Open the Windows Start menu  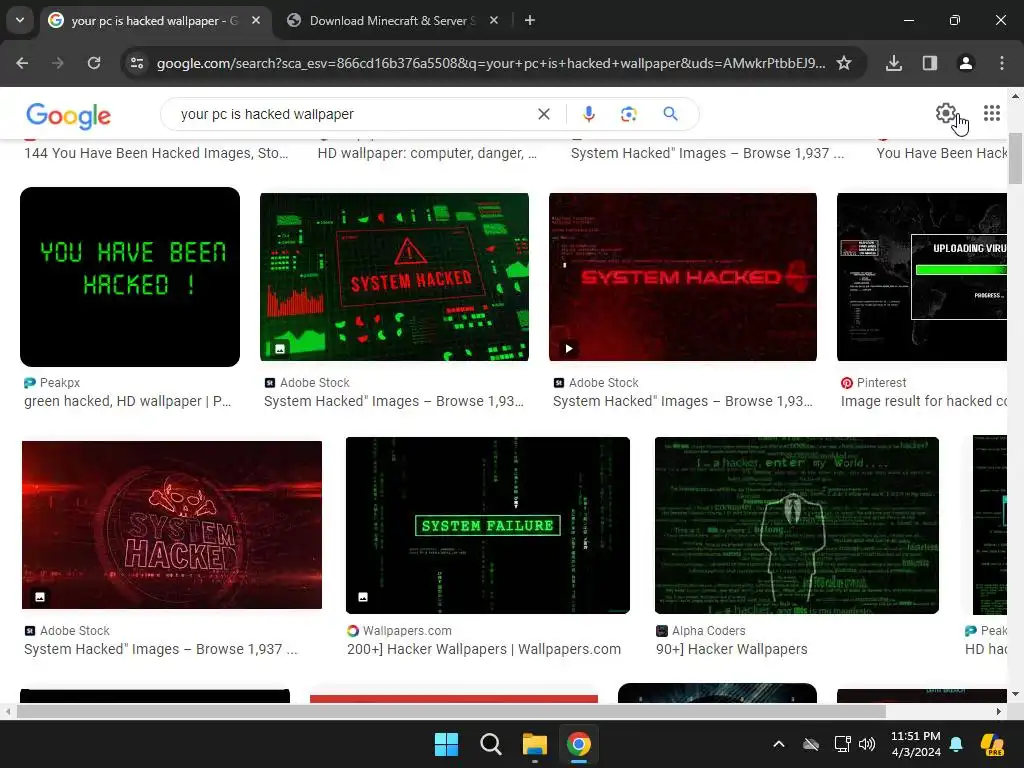(447, 744)
